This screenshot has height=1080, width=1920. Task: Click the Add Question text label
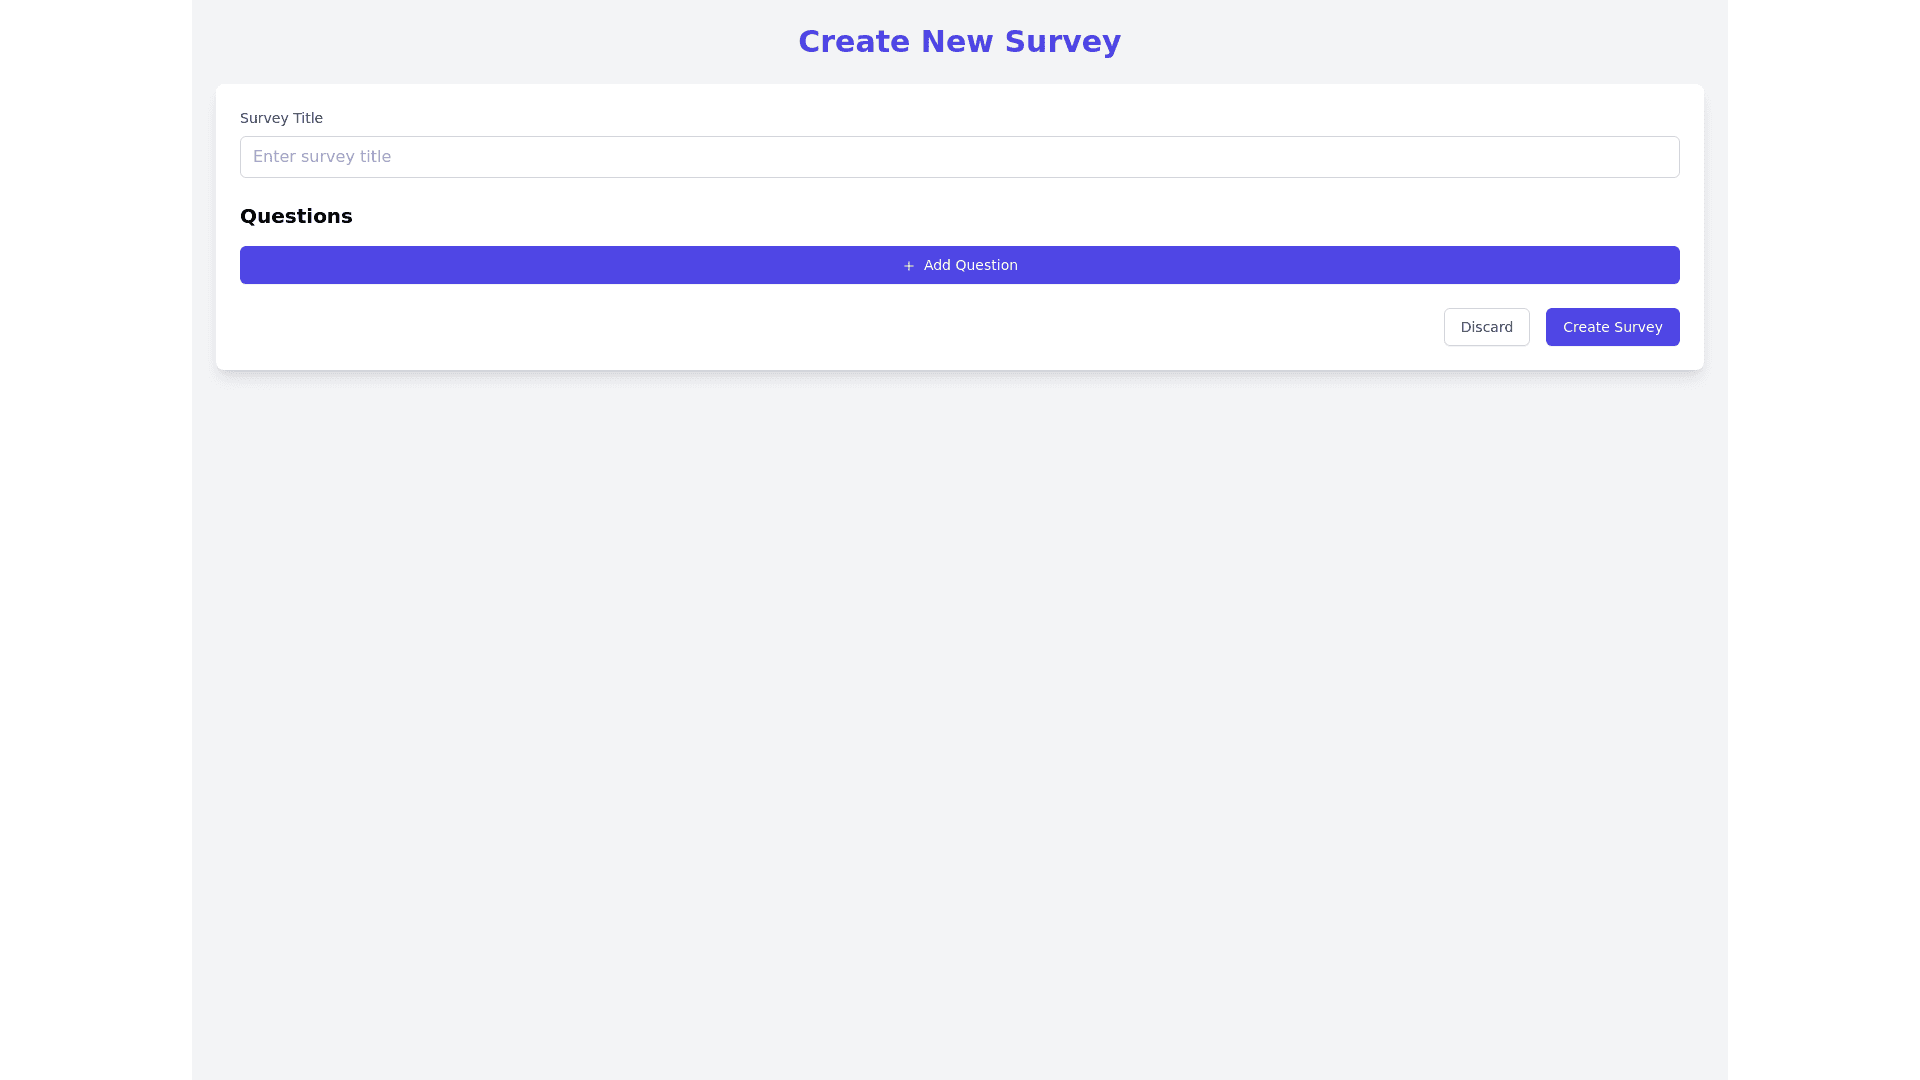969,265
